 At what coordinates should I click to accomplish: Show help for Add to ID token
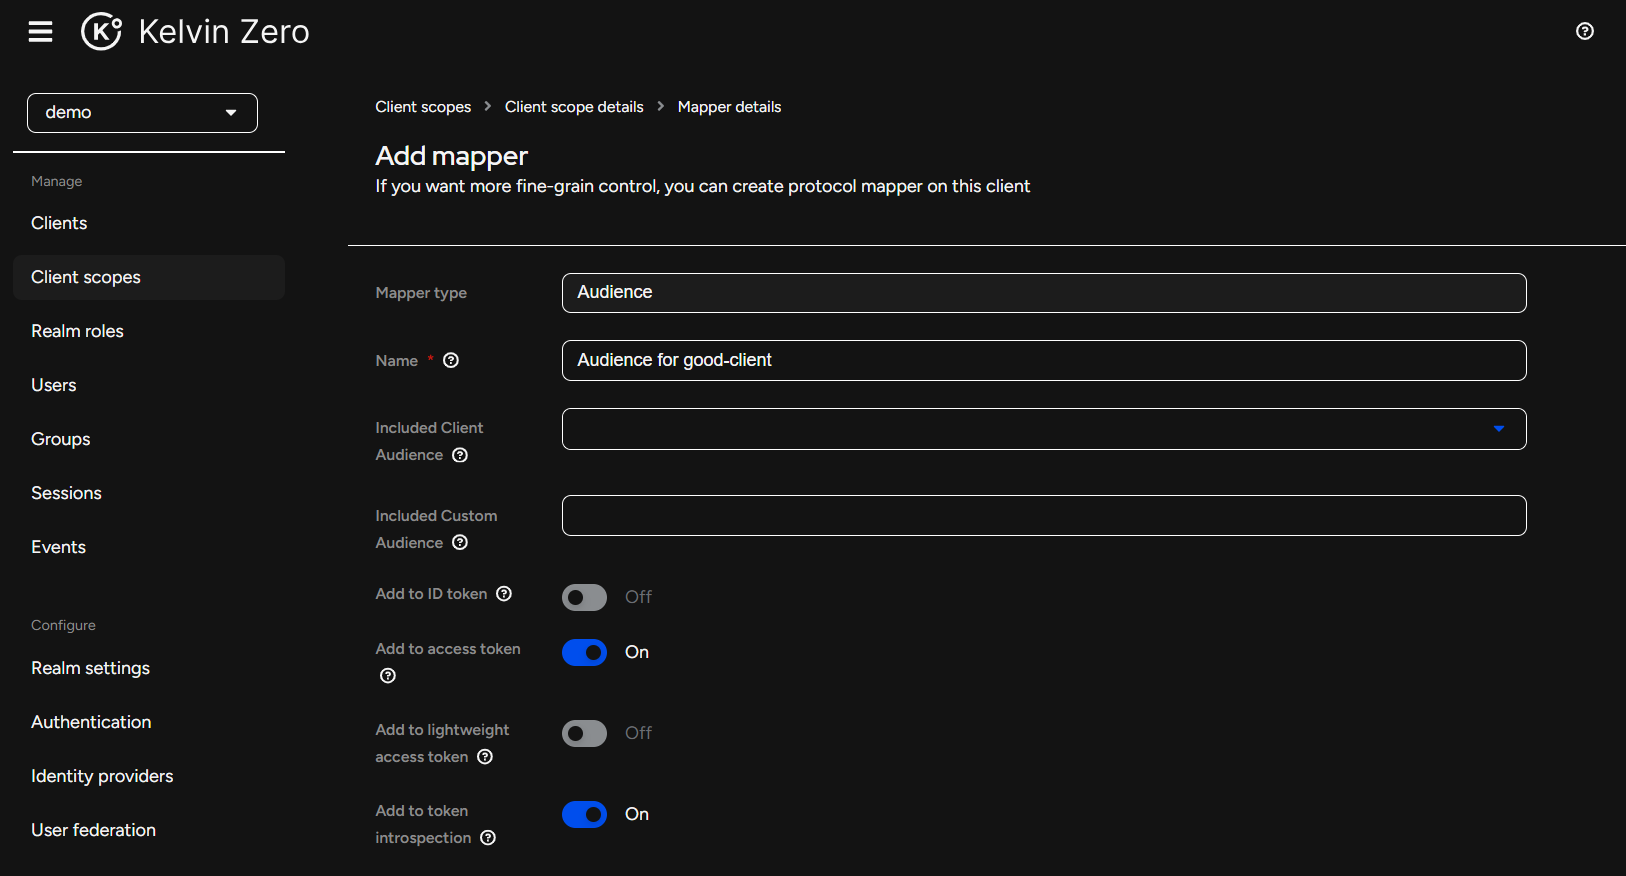[504, 594]
